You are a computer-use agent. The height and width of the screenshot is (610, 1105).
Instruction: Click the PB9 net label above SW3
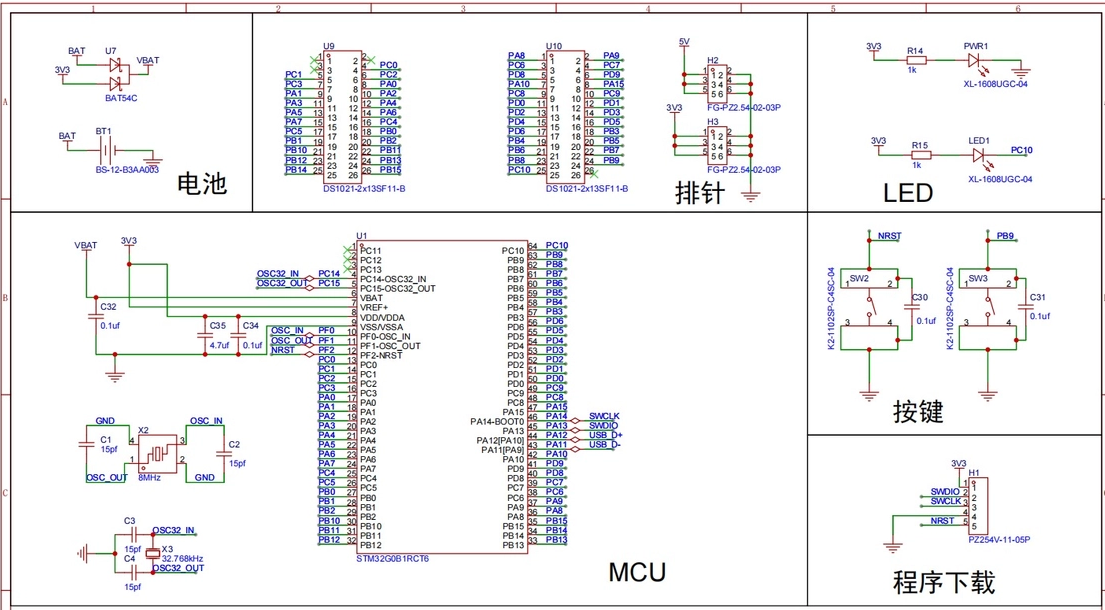[x=1006, y=235]
